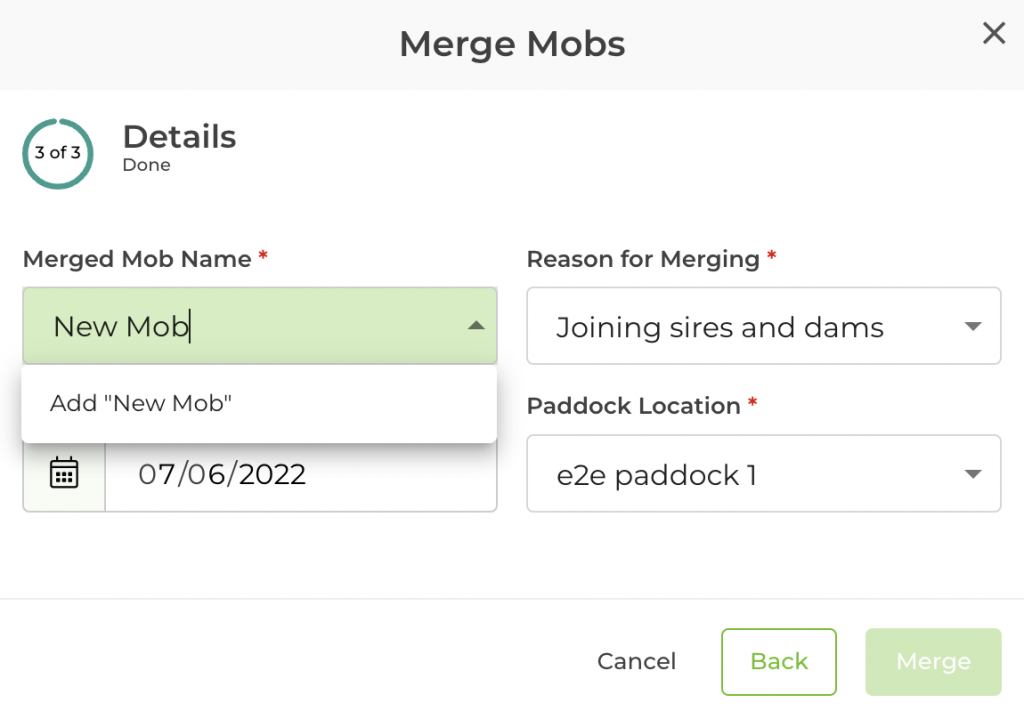Go to previous step with Back

779,661
